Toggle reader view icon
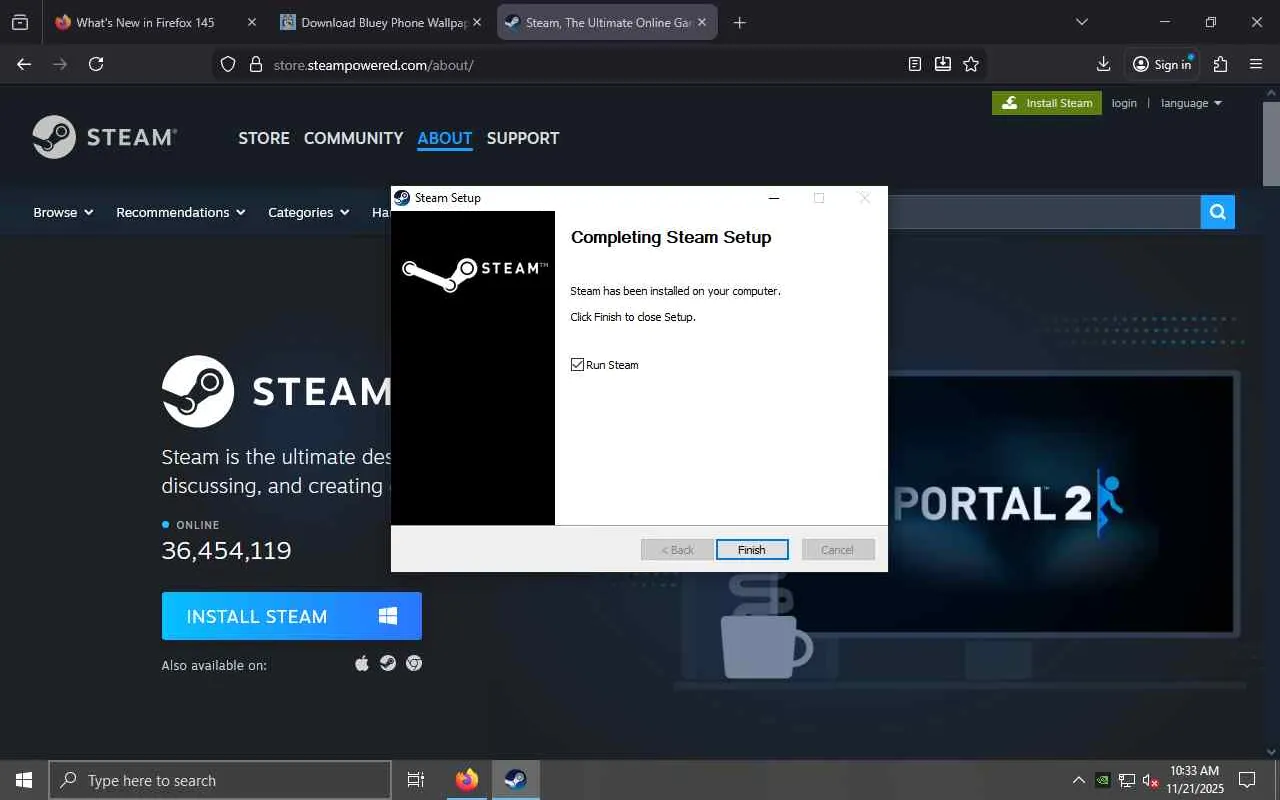The image size is (1280, 800). coord(915,64)
